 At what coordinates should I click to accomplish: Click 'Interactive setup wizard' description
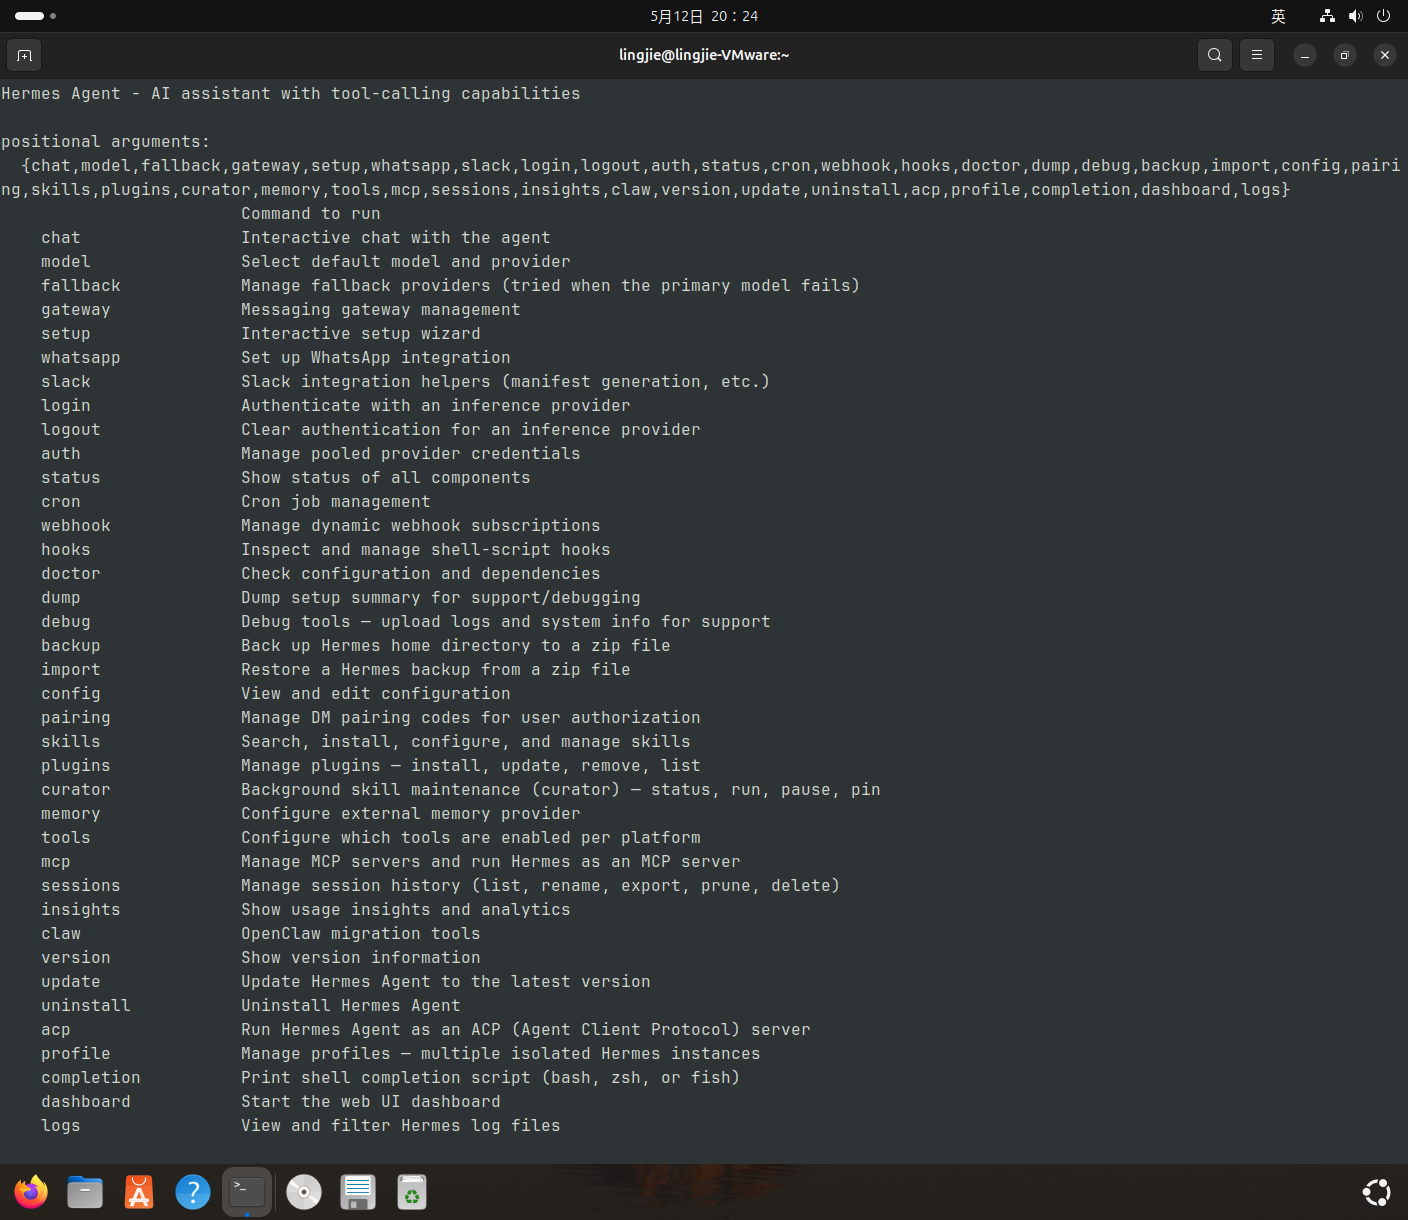coord(361,334)
